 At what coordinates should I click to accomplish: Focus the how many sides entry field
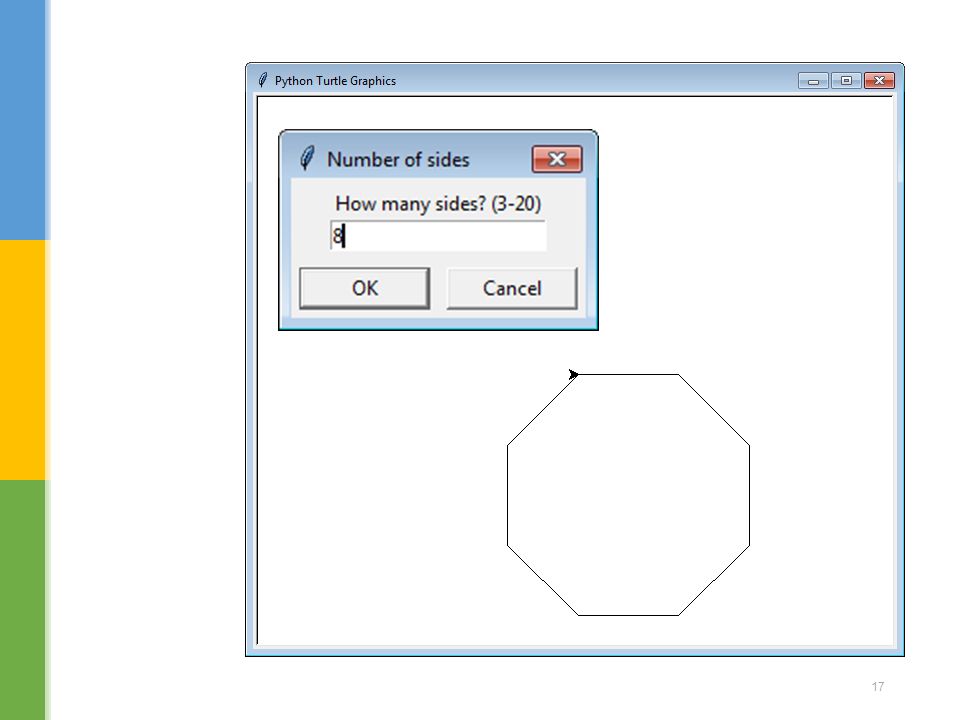click(x=438, y=236)
